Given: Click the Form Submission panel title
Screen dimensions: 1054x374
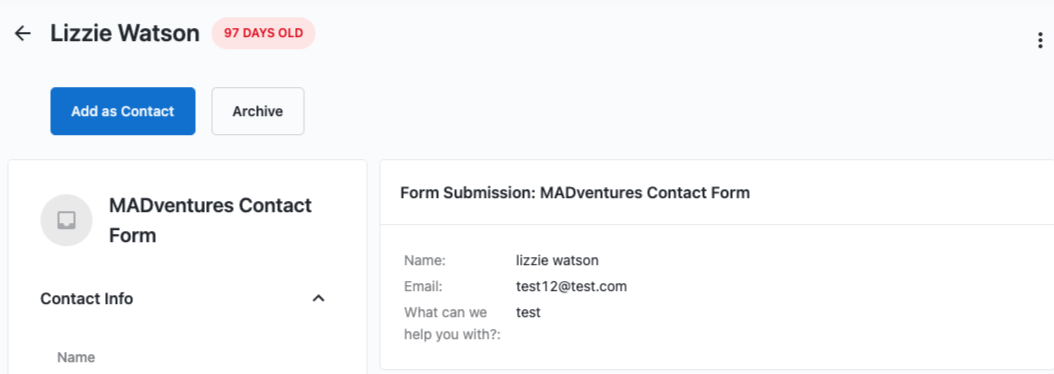Looking at the screenshot, I should tap(575, 193).
